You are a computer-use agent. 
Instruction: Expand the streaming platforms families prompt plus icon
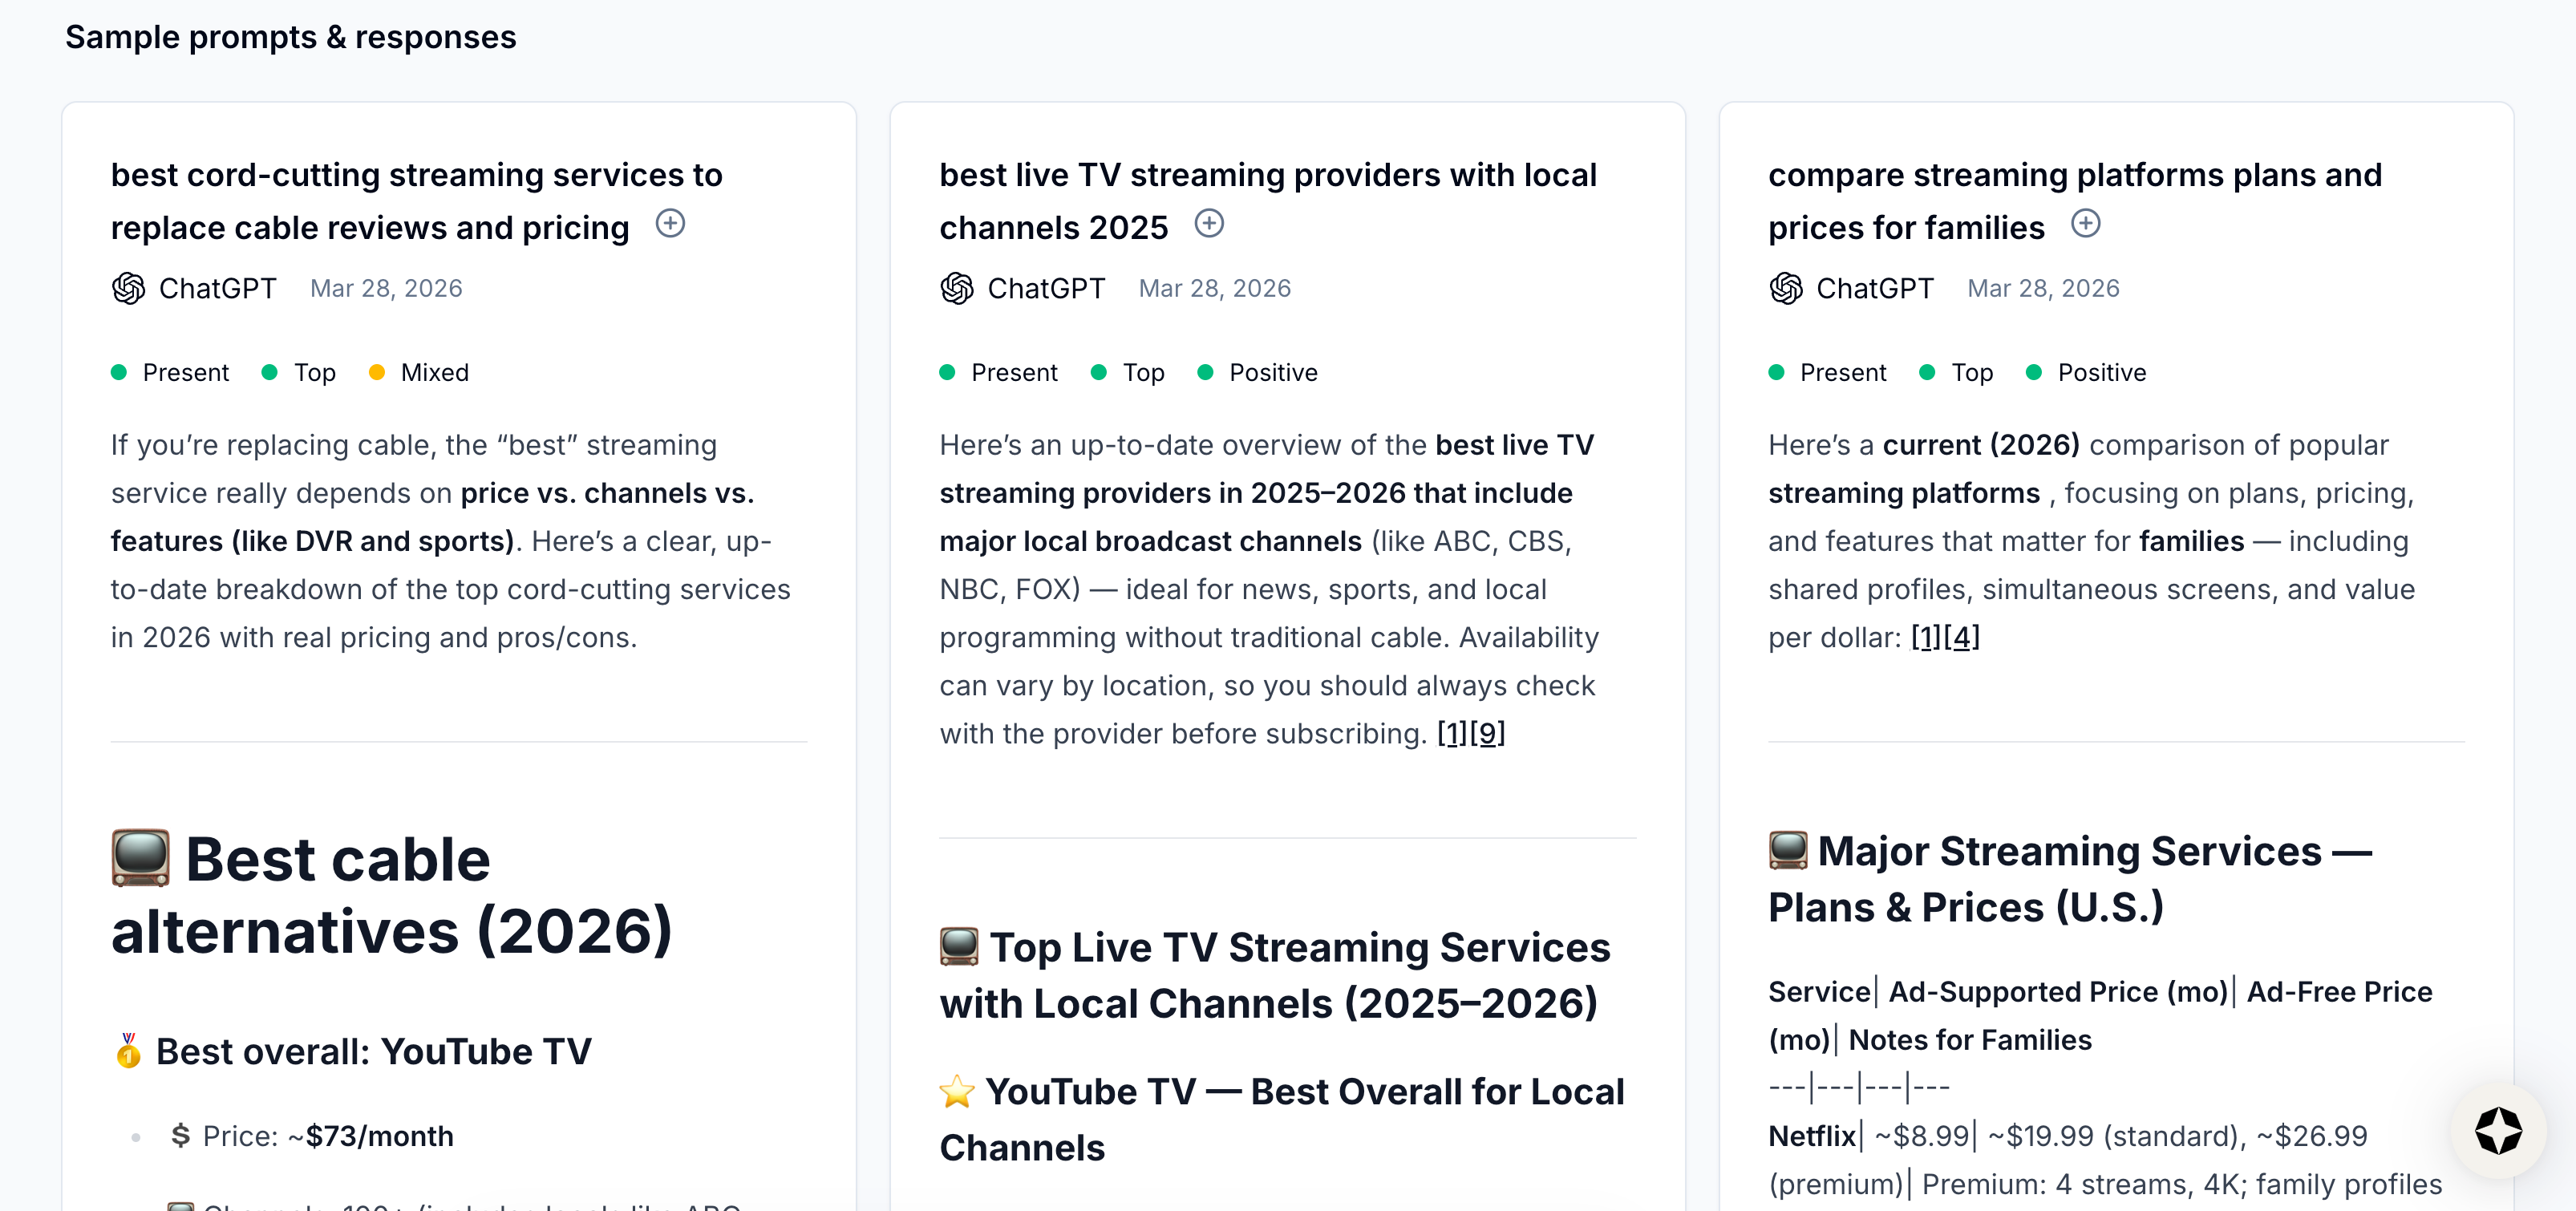pyautogui.click(x=2085, y=223)
